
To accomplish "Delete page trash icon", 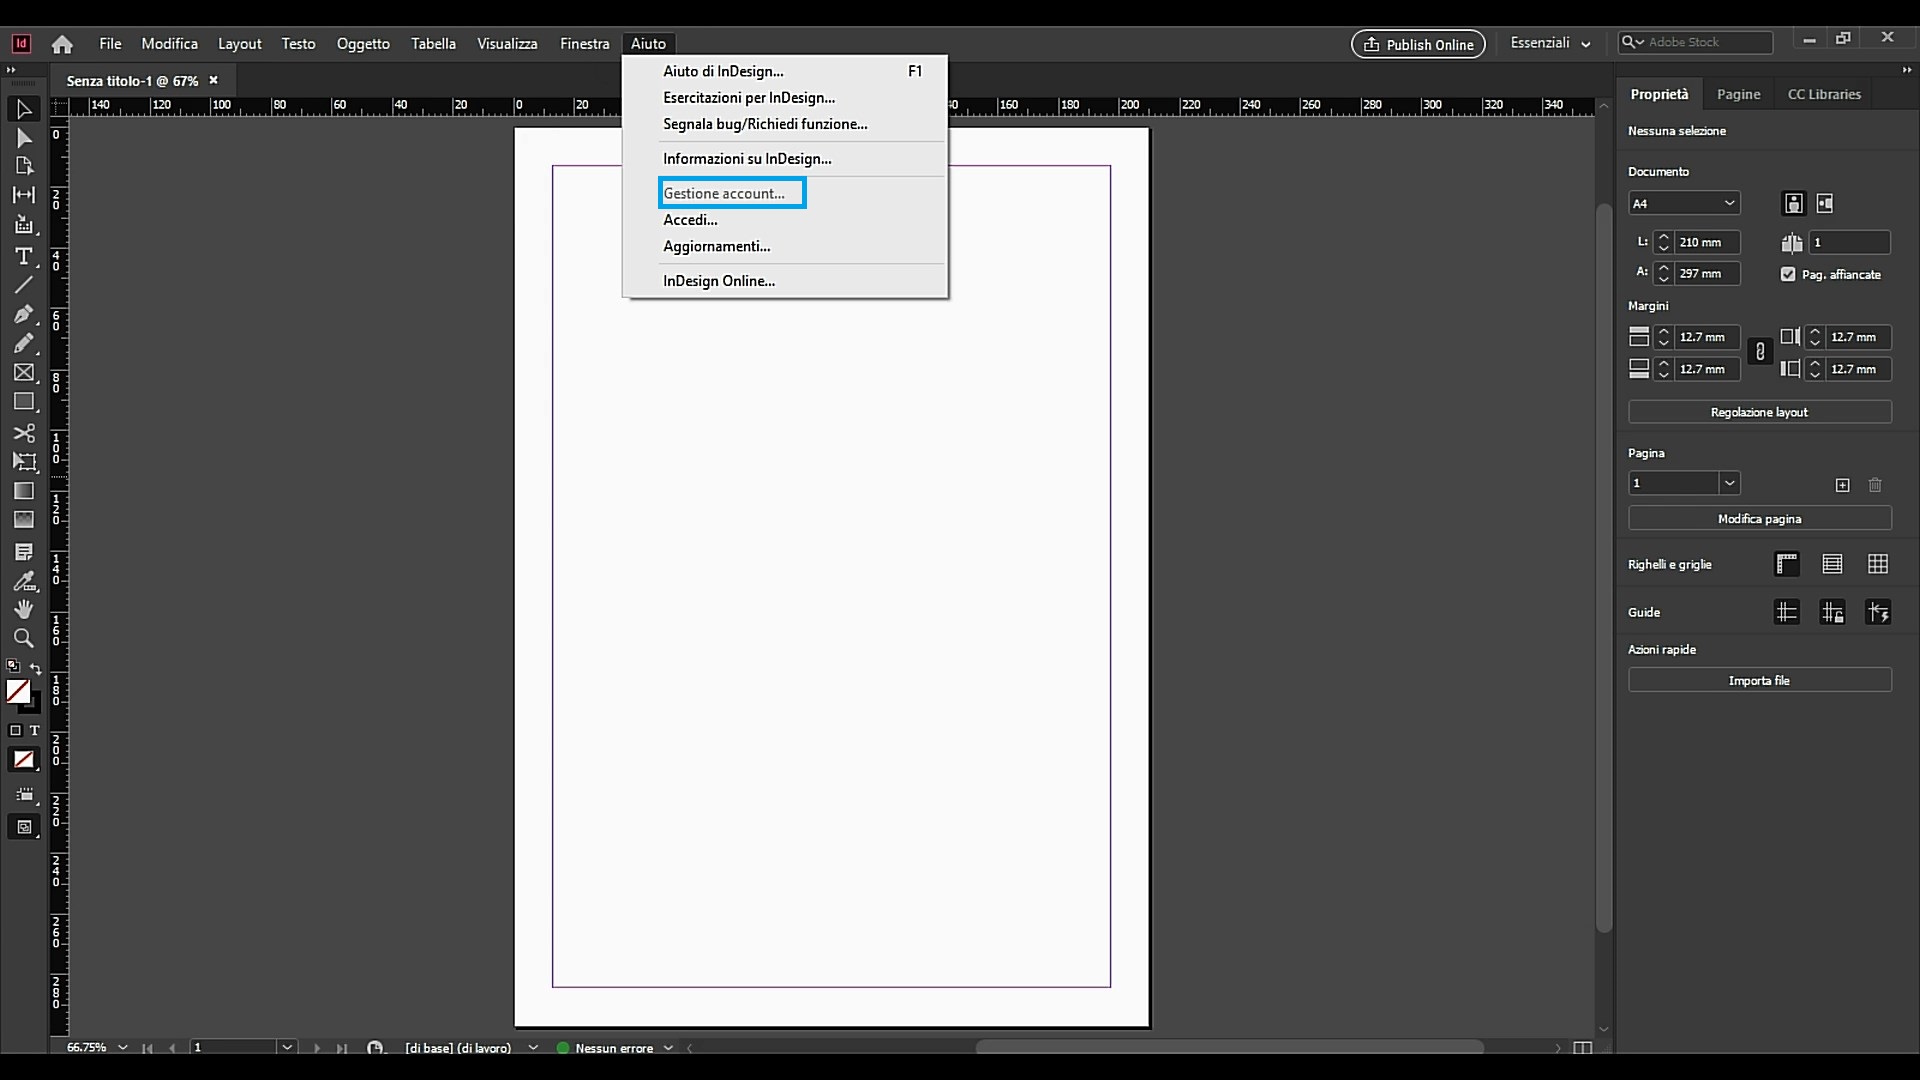I will point(1875,485).
